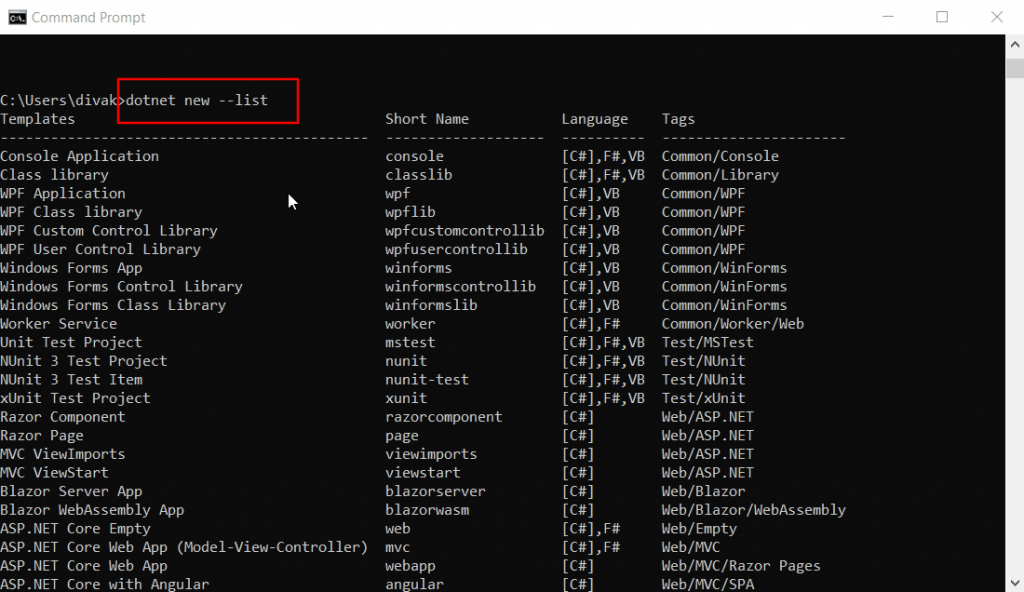Image resolution: width=1024 pixels, height=592 pixels.
Task: Click the scrollbar up arrow
Action: pos(1014,44)
